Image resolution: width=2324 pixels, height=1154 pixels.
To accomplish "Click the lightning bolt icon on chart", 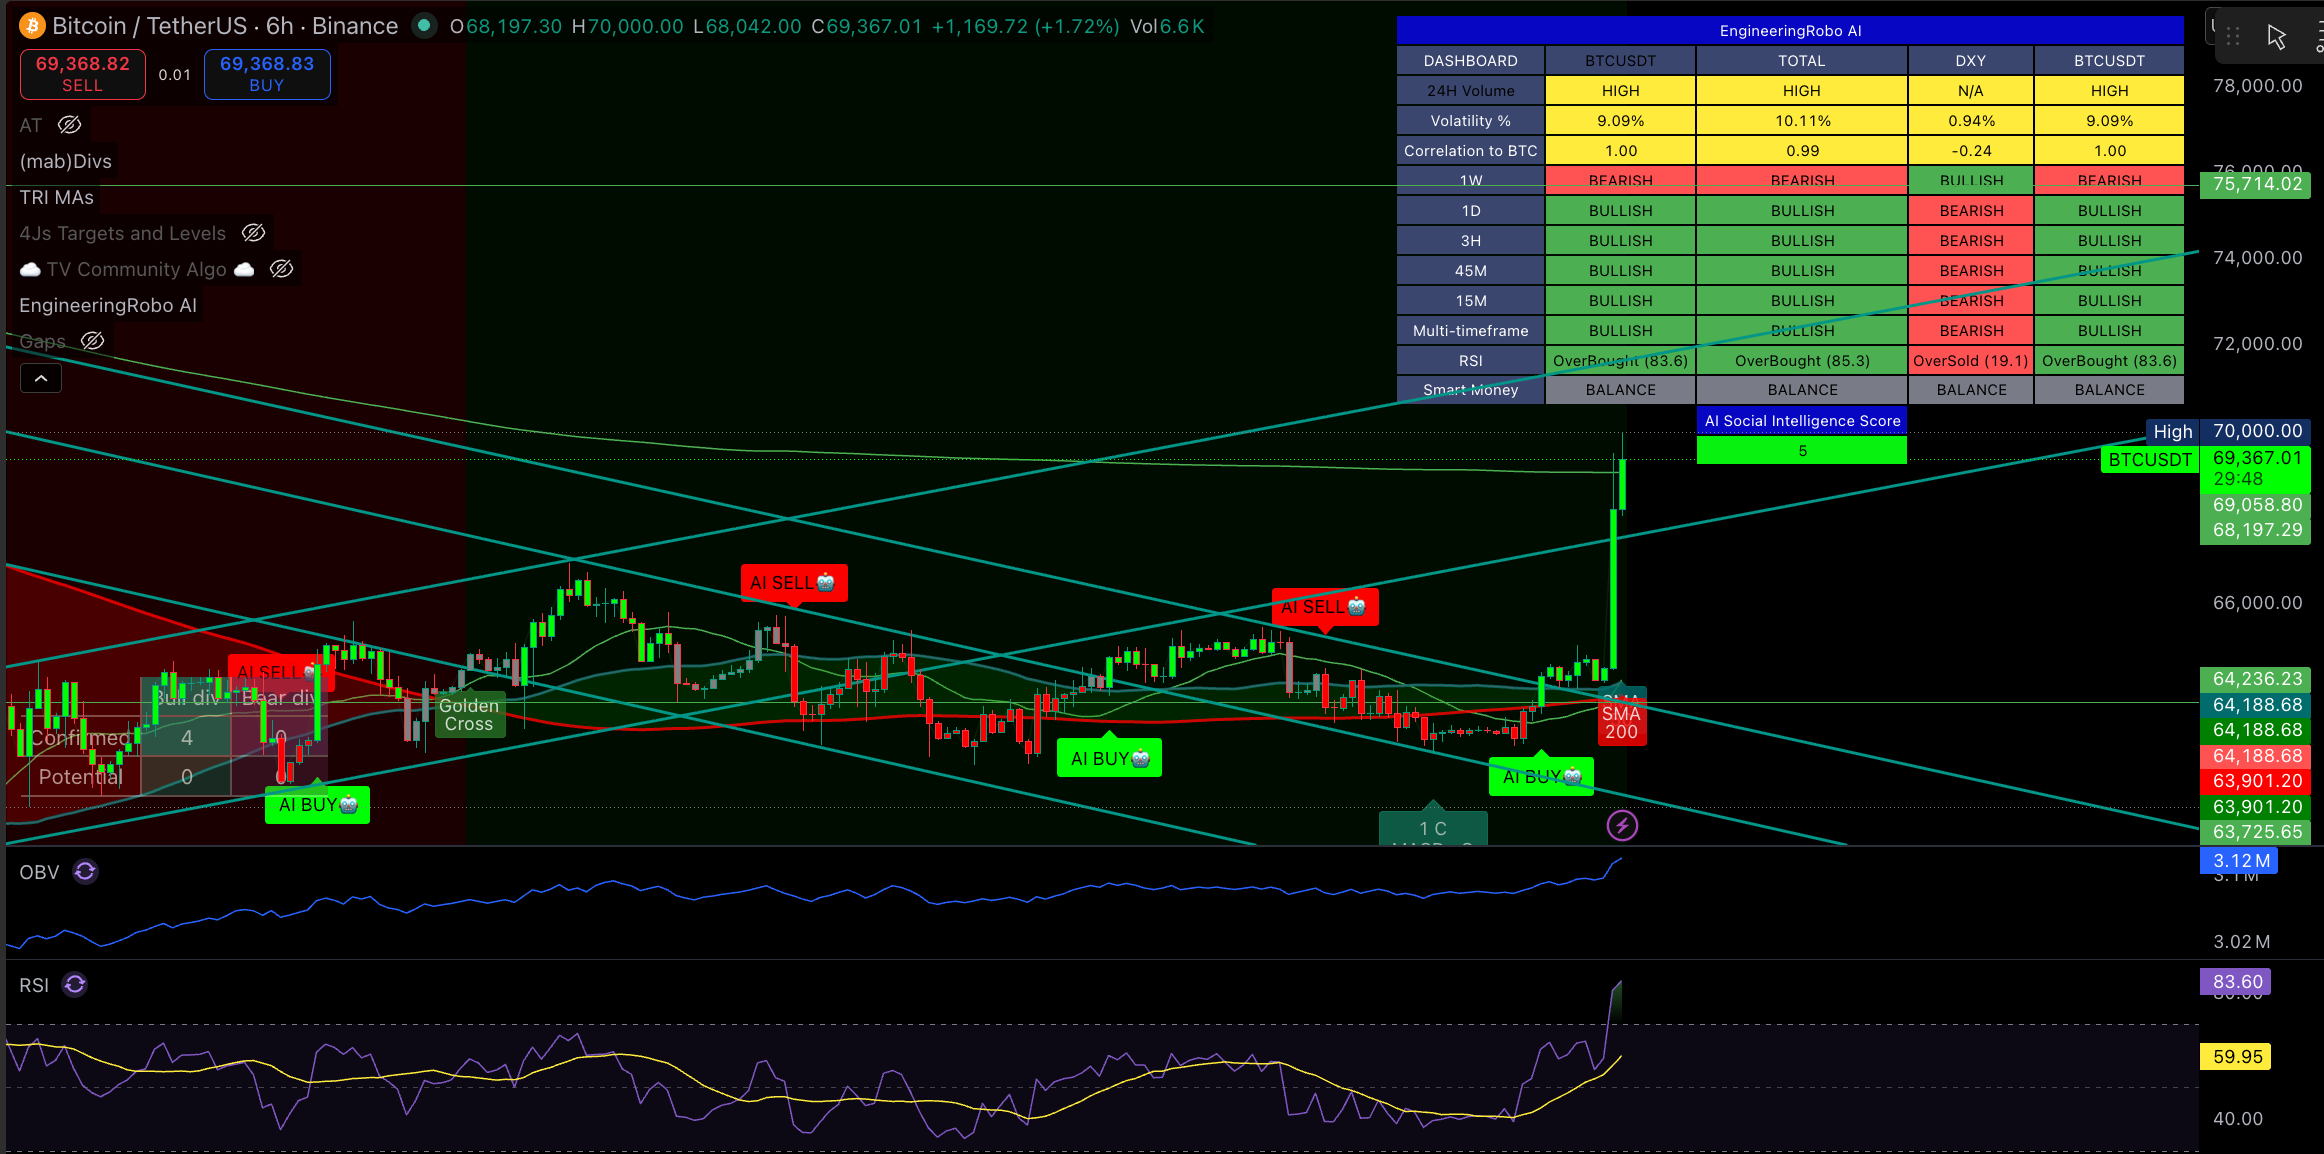I will tap(1622, 826).
